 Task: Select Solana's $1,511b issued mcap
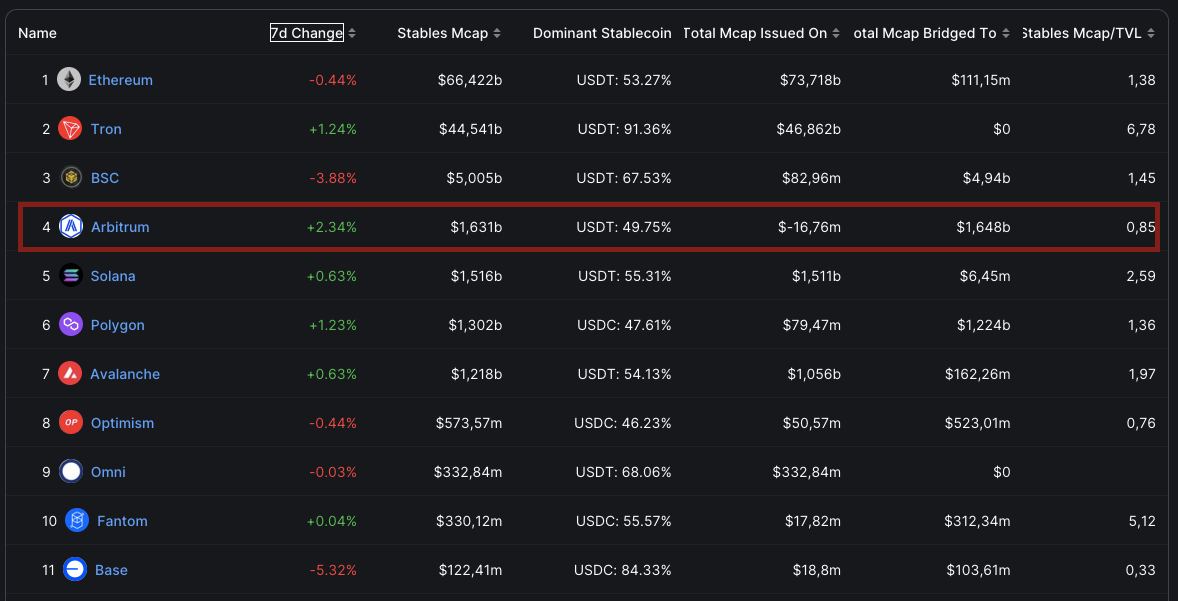(817, 276)
